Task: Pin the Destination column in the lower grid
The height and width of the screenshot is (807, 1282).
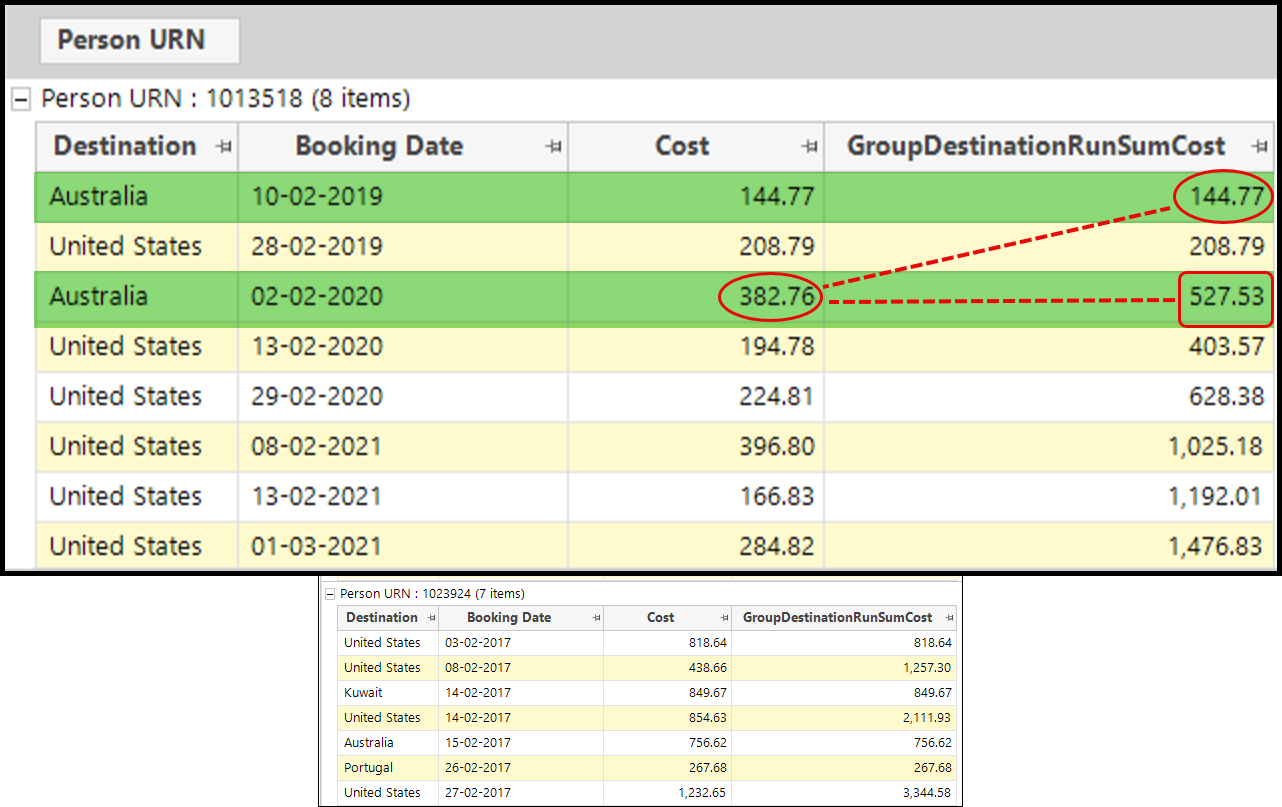Action: [431, 618]
